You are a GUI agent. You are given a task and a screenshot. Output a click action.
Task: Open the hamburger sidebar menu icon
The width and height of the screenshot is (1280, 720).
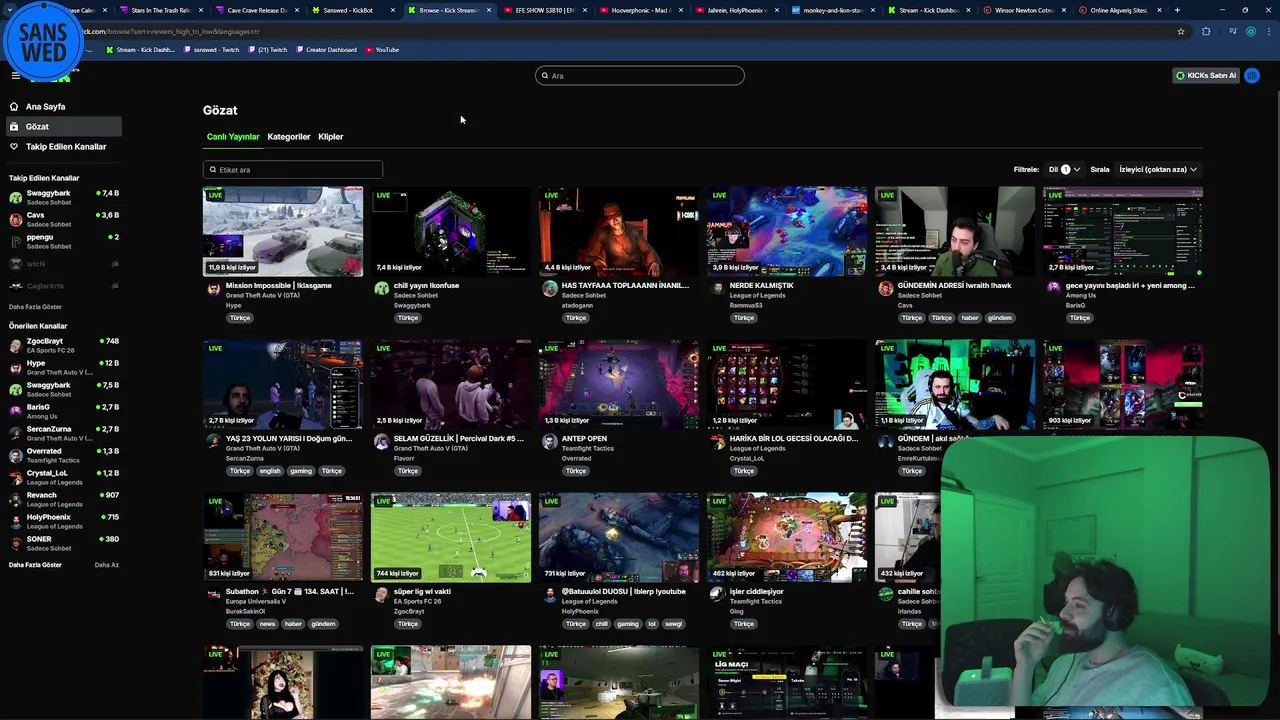(x=15, y=75)
